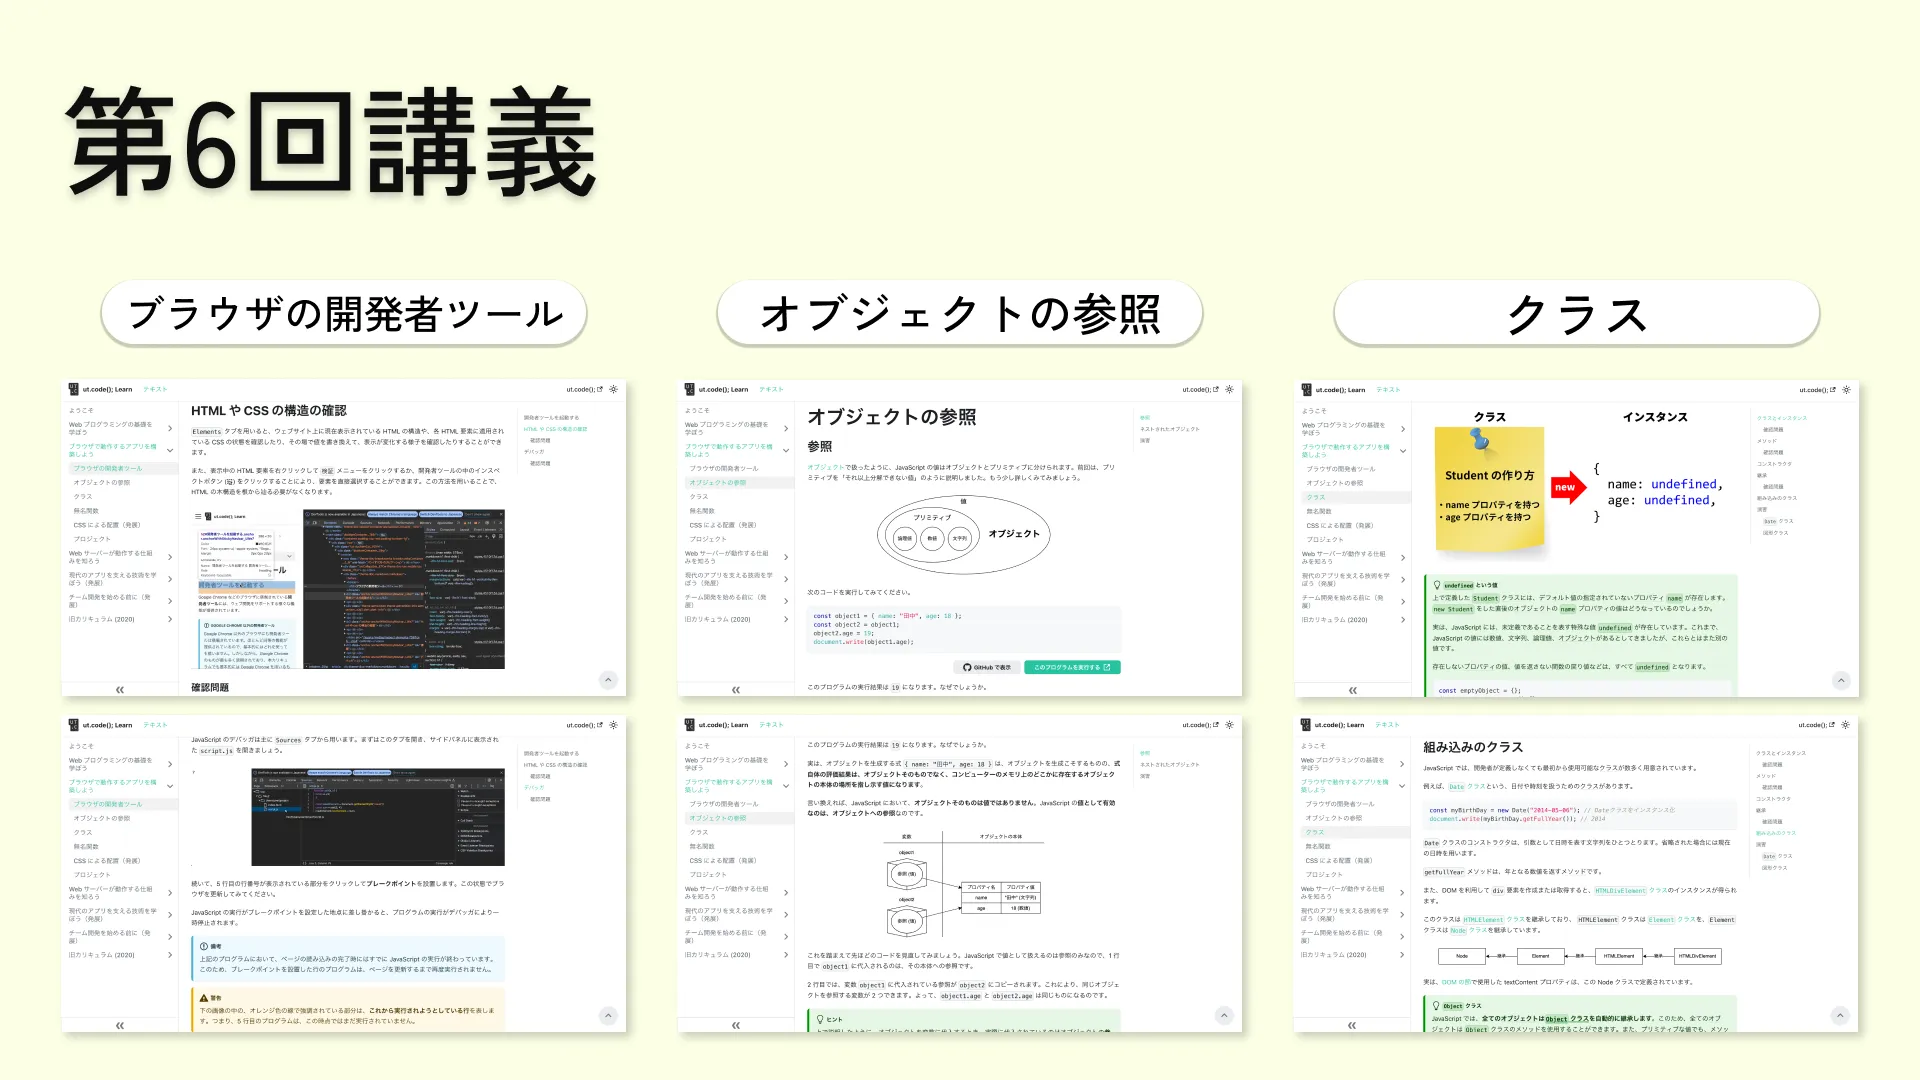Click the external-link icon inside このプログラムを実行する button

[x=1106, y=667]
